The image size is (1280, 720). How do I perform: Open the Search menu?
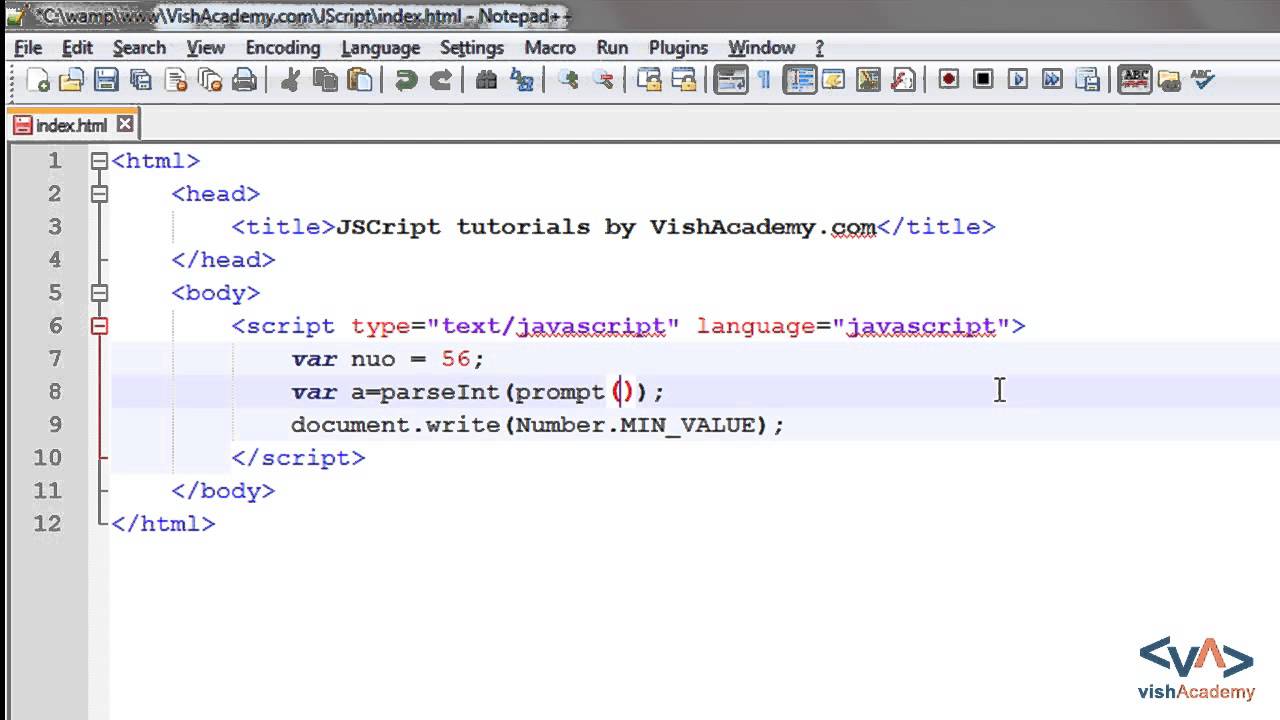tap(139, 47)
